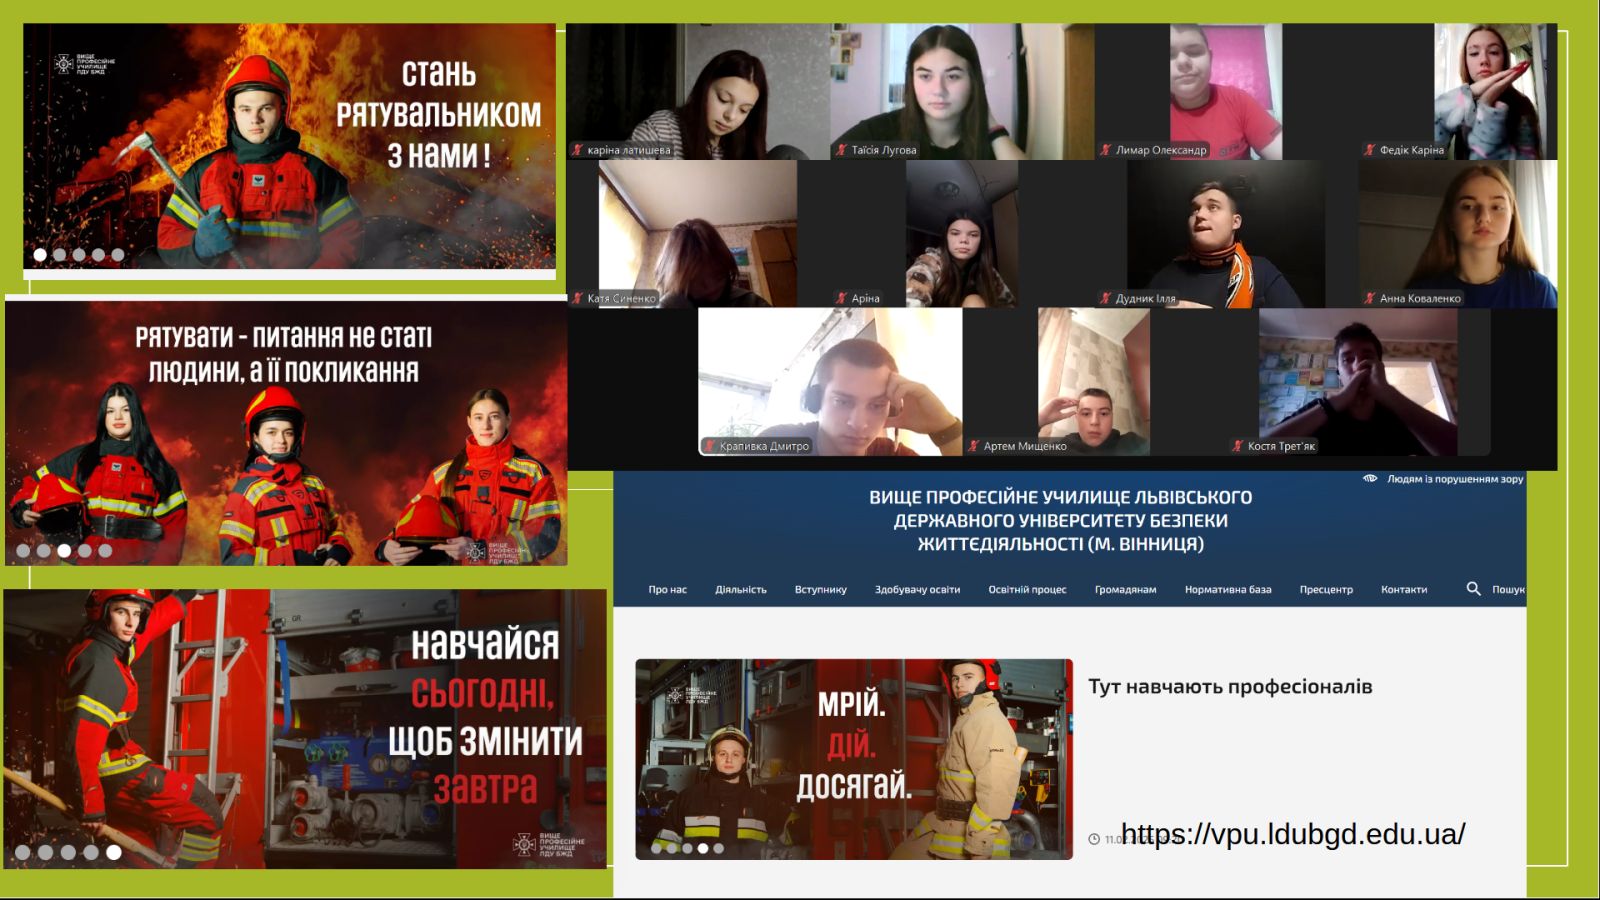Click the name label Лимар Олександр
The width and height of the screenshot is (1600, 900).
coord(1161,150)
